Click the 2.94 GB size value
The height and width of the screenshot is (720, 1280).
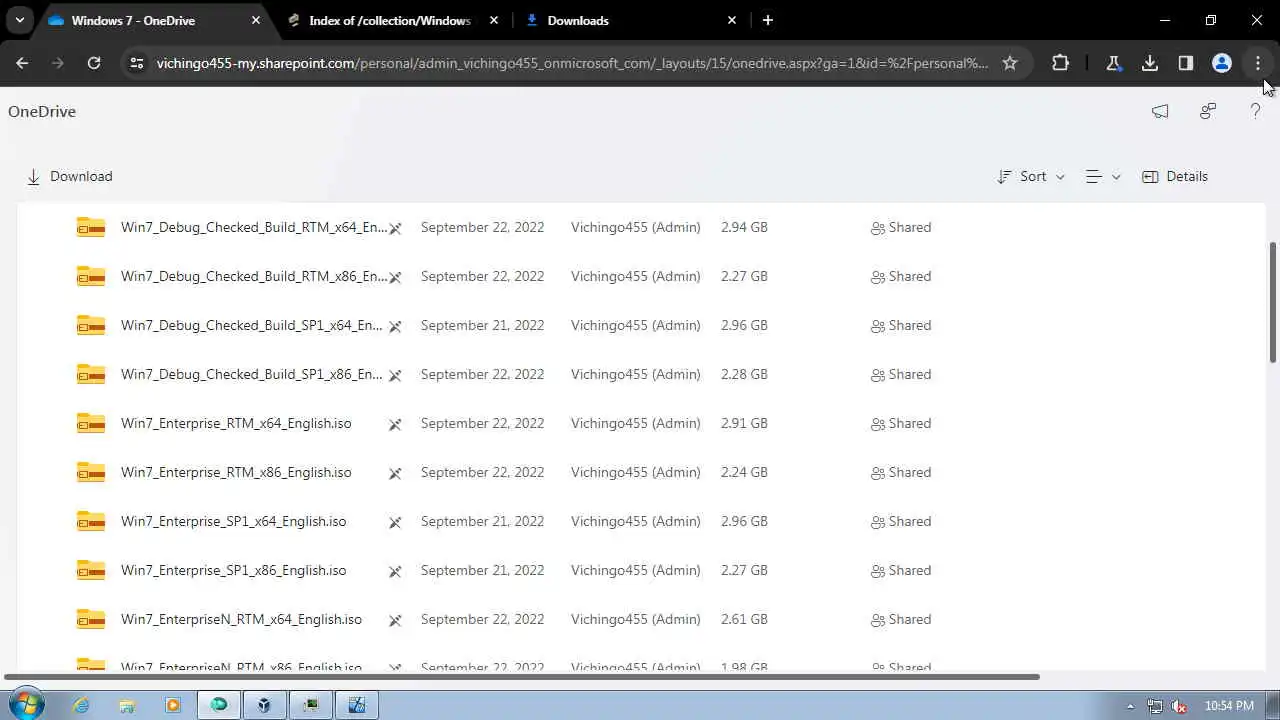744,227
